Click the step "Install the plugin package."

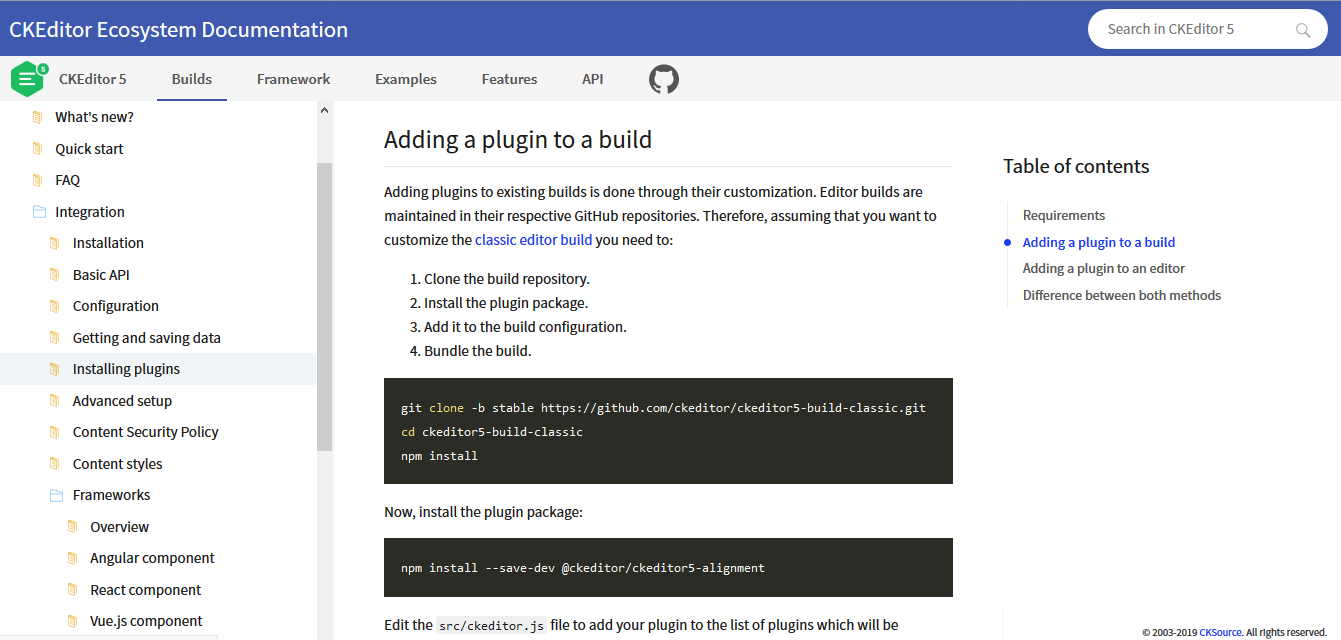506,303
